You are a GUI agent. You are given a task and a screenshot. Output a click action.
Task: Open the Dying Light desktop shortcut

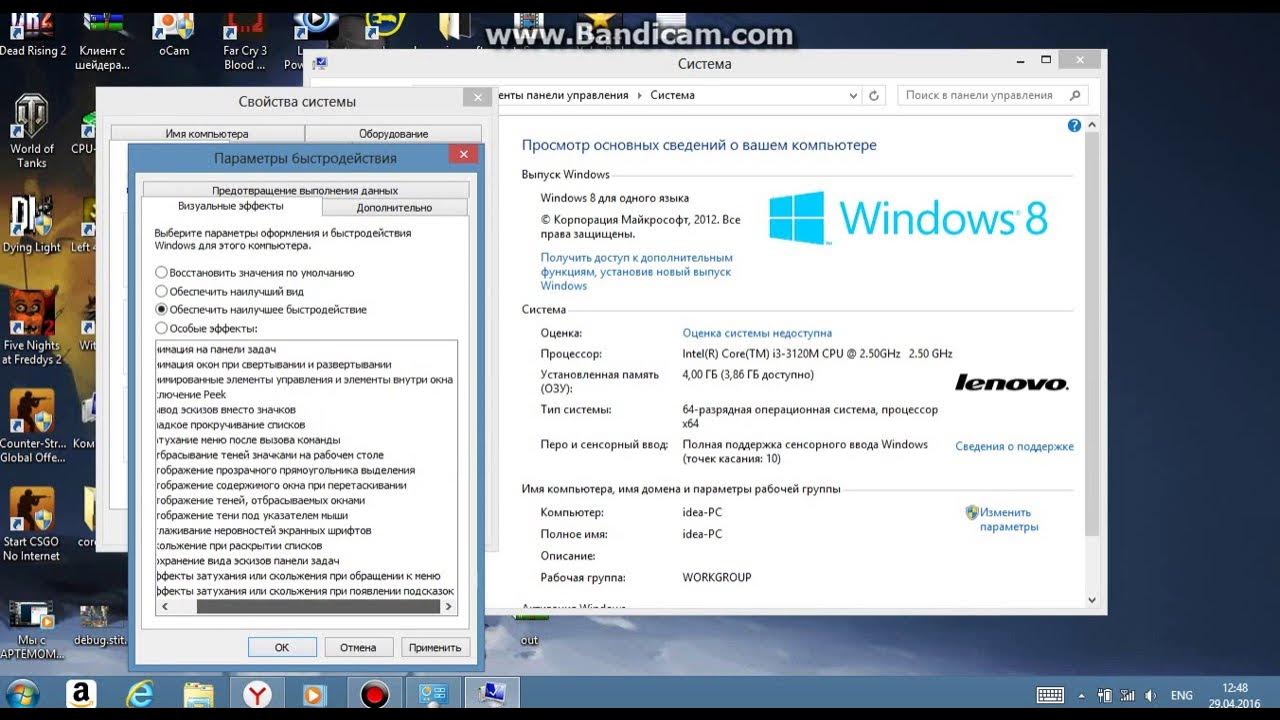[31, 225]
